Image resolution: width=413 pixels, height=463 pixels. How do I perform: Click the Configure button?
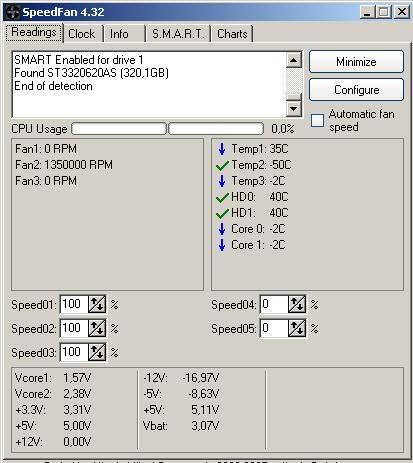point(356,90)
